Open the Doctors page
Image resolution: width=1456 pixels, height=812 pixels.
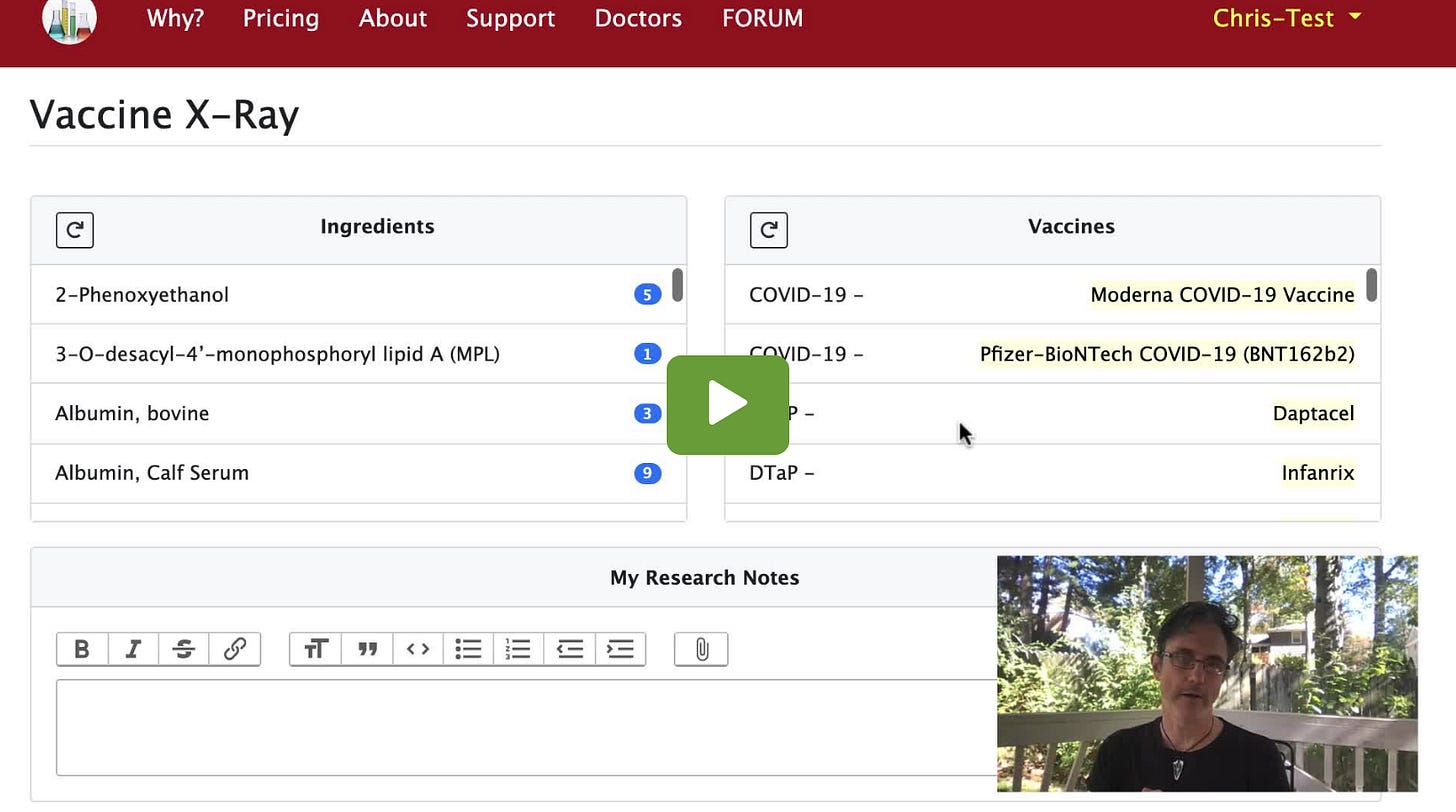pos(638,18)
